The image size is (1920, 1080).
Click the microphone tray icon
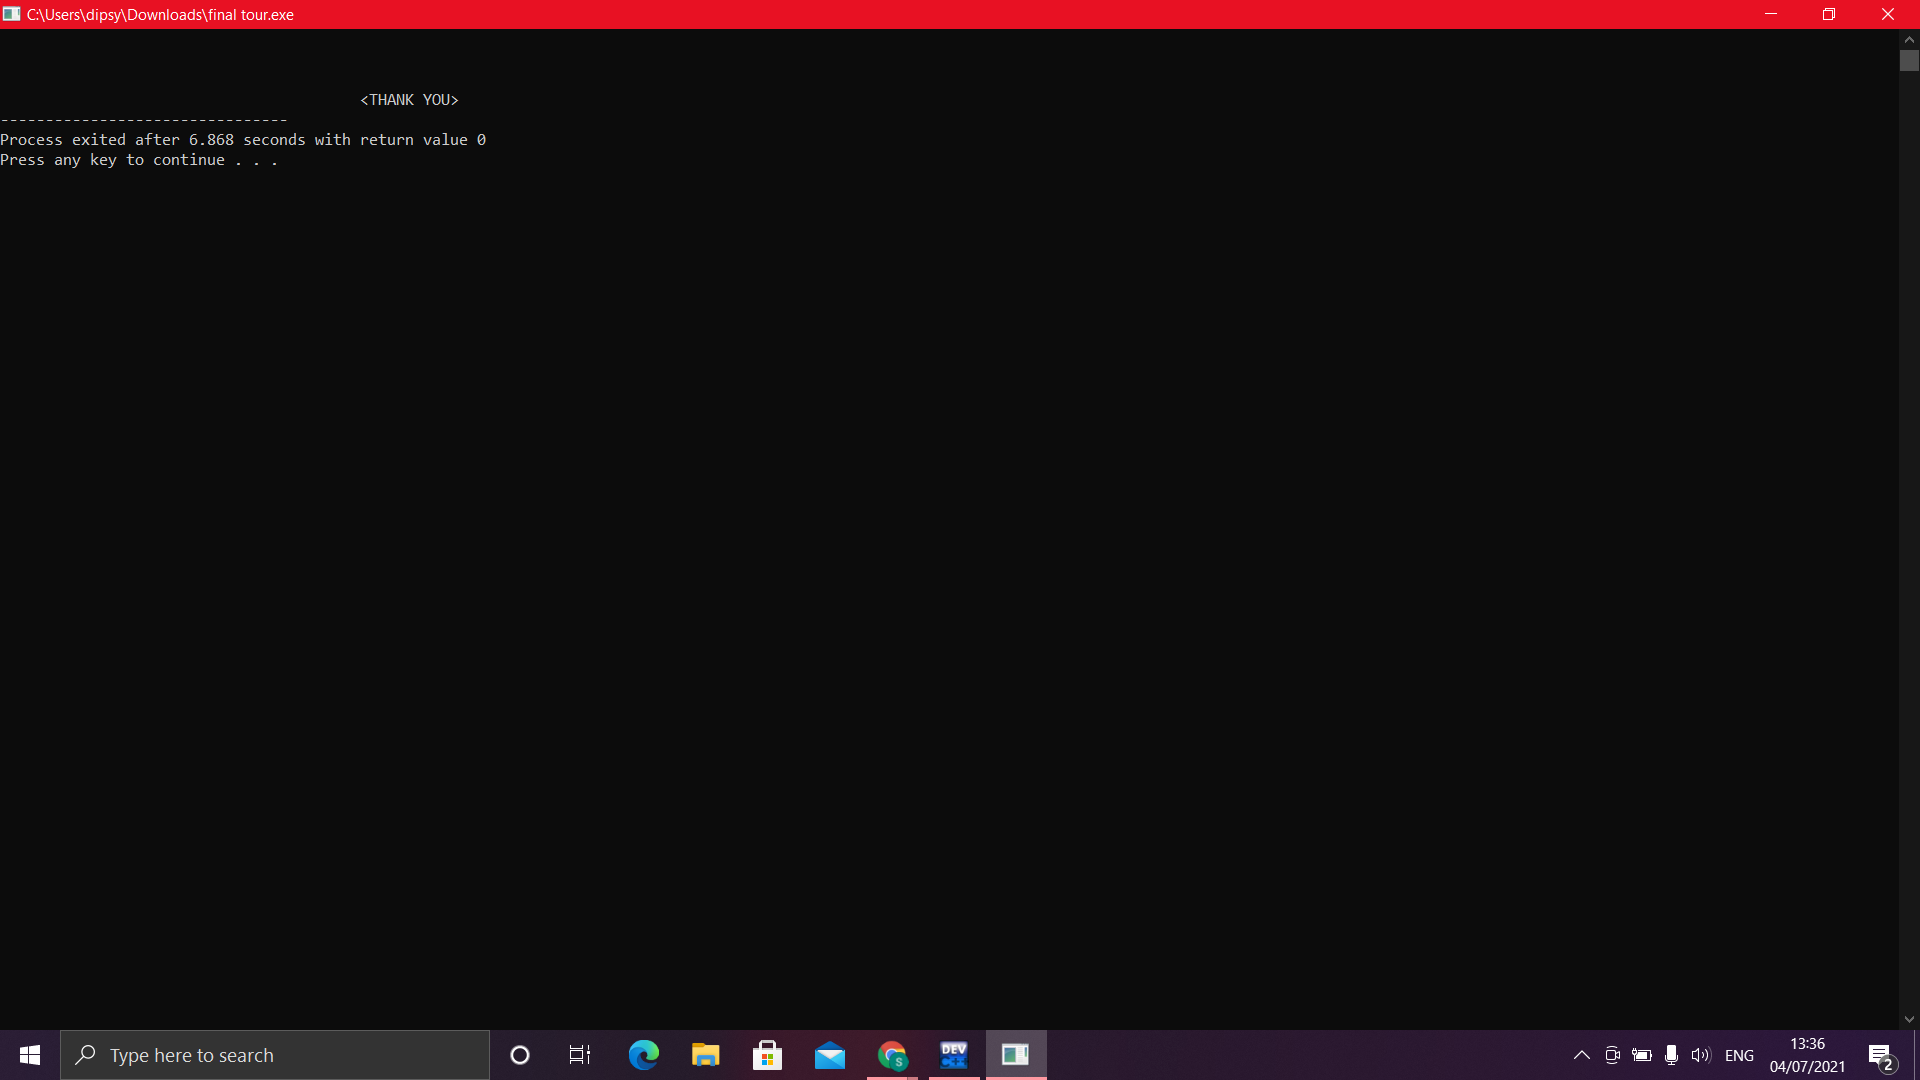tap(1671, 1055)
